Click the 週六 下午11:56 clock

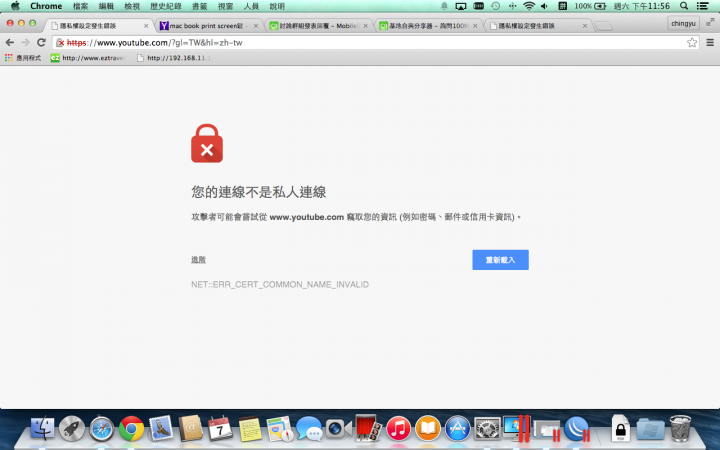(641, 6)
